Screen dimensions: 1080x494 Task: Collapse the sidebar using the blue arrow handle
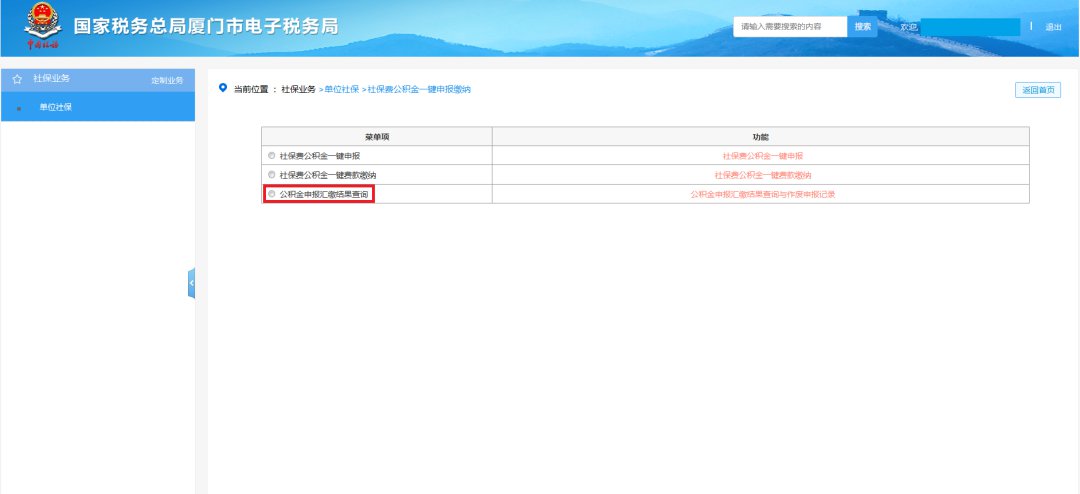point(191,283)
